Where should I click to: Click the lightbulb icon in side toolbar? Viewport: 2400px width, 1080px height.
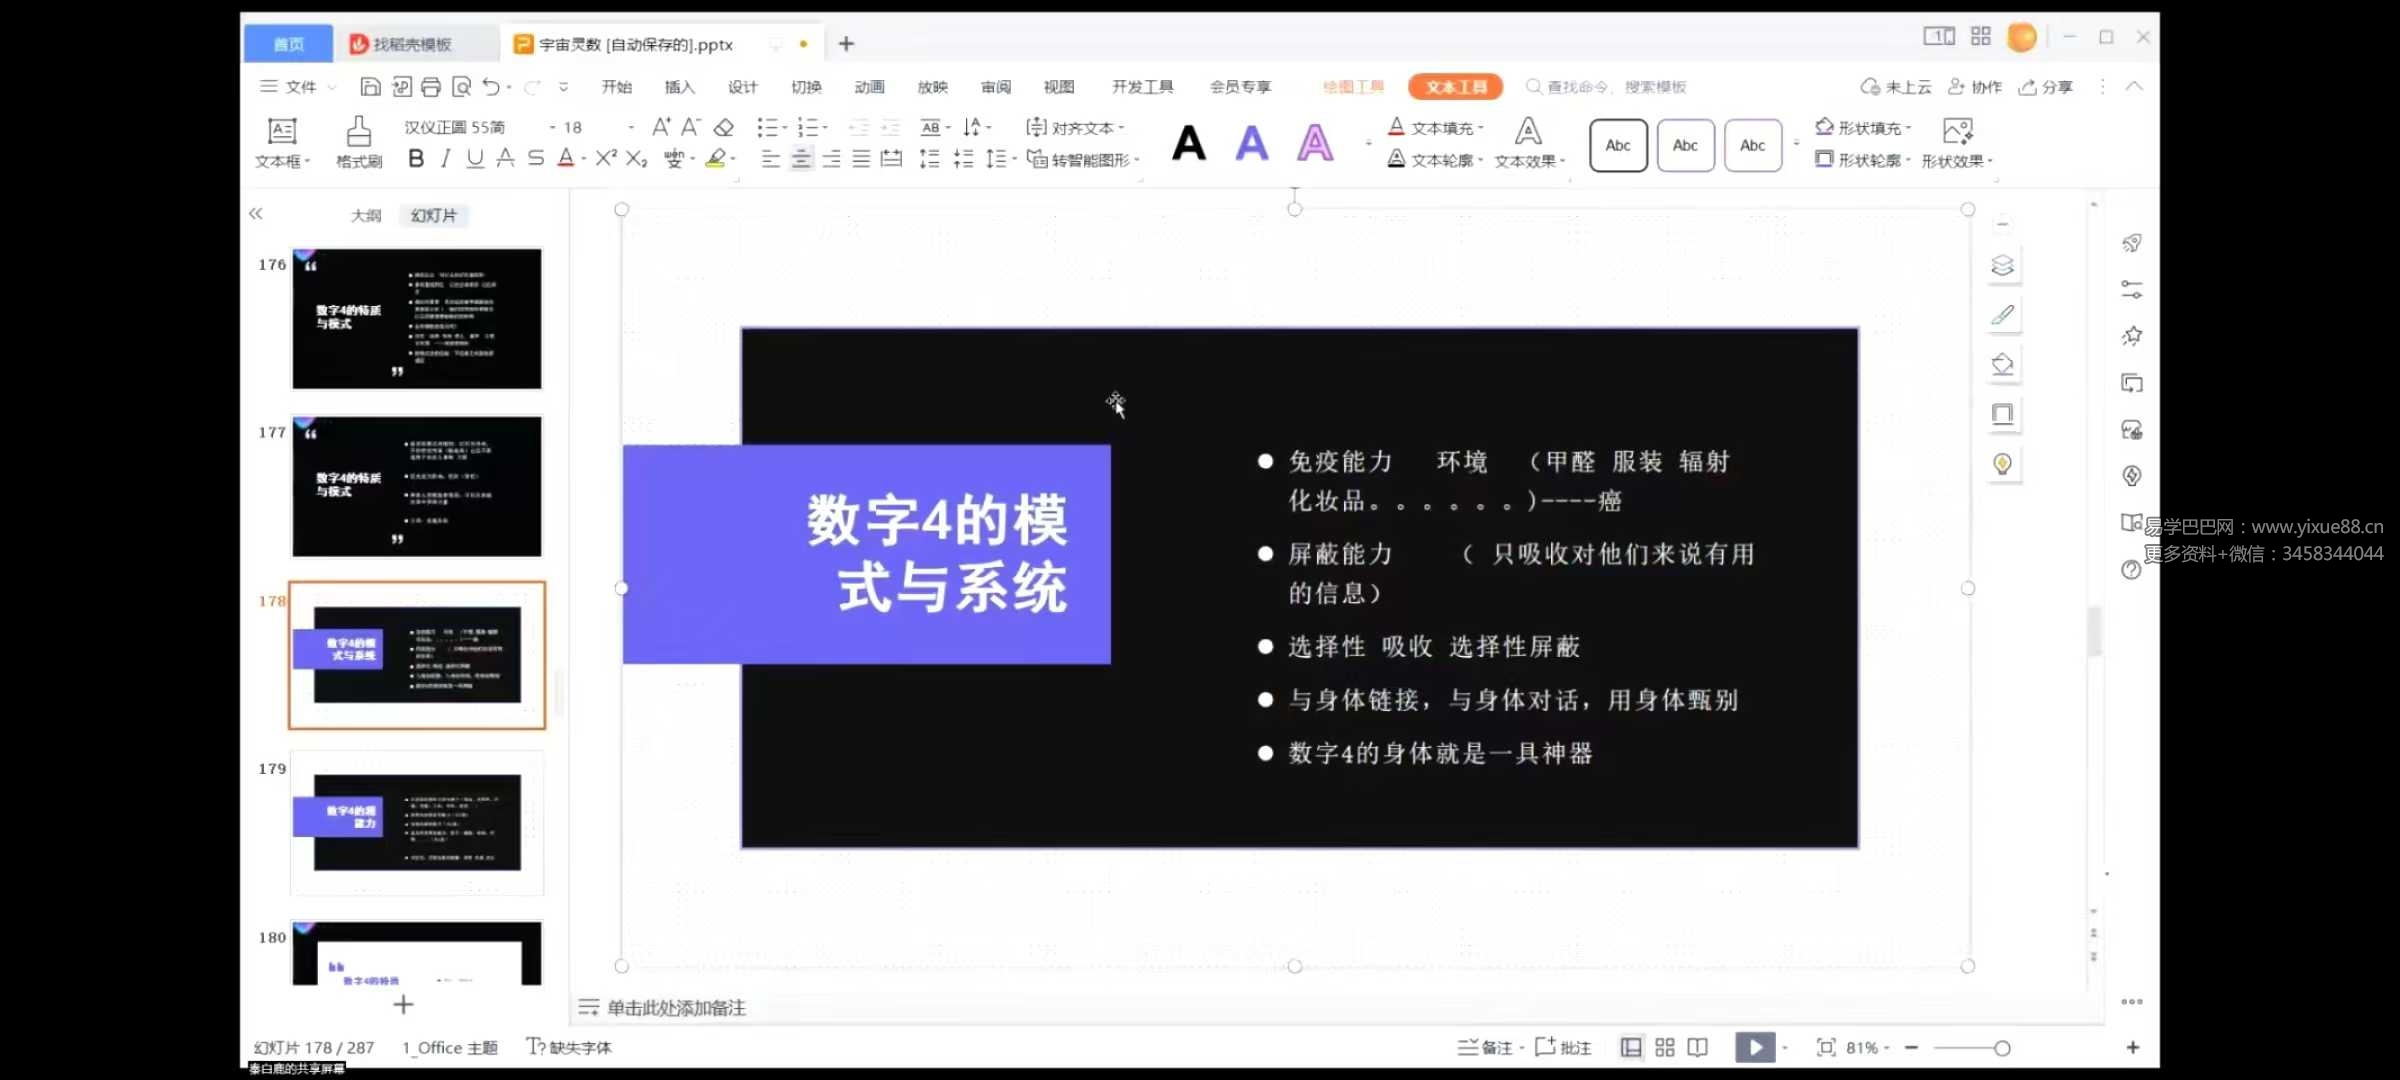point(2002,464)
